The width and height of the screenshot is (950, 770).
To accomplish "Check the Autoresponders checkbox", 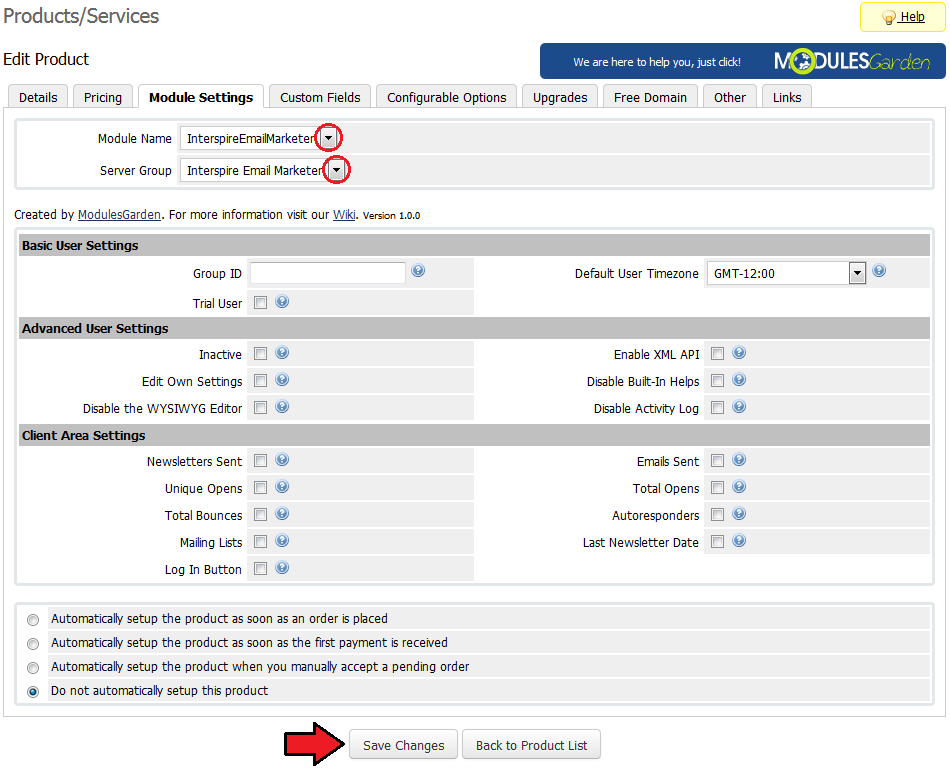I will pyautogui.click(x=717, y=515).
